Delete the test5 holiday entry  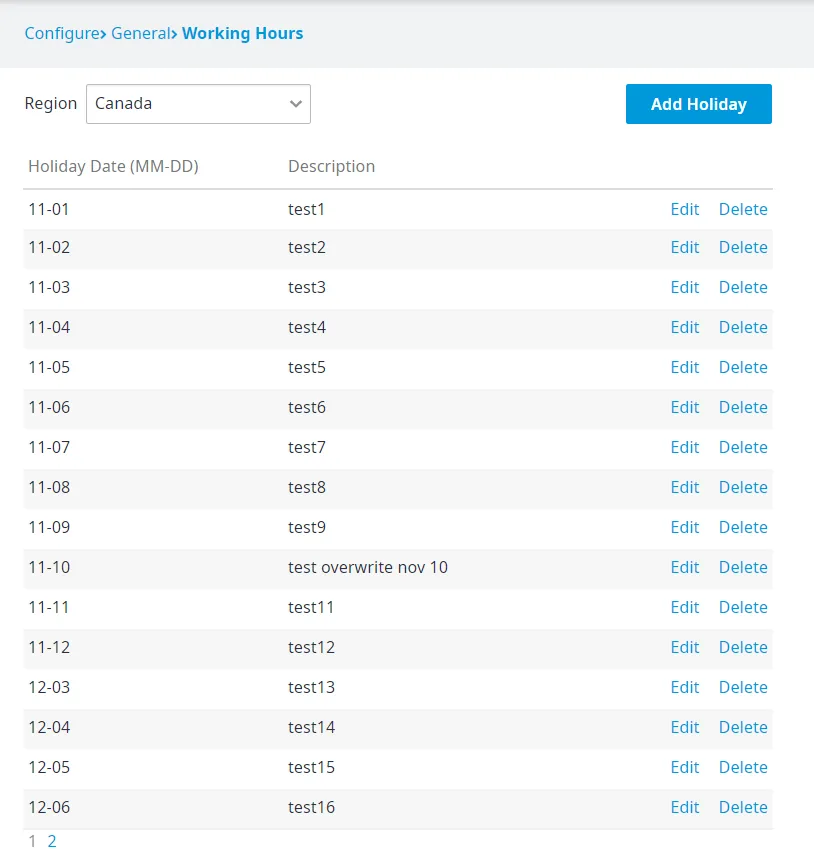pos(743,367)
